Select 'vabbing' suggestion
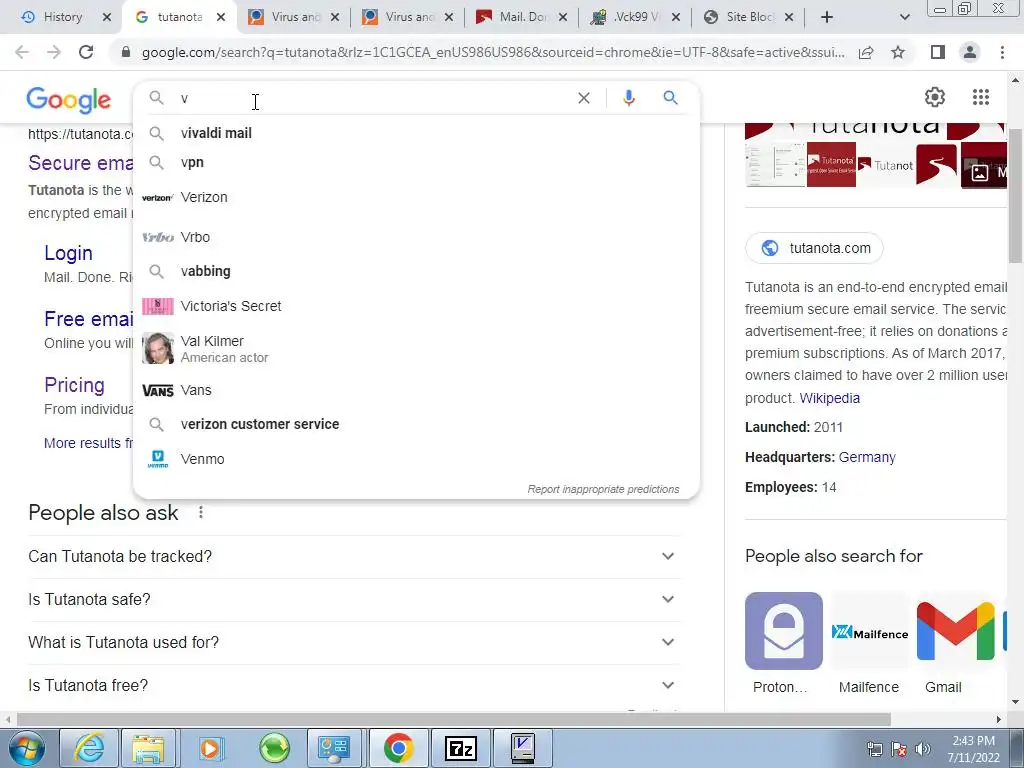 point(416,271)
